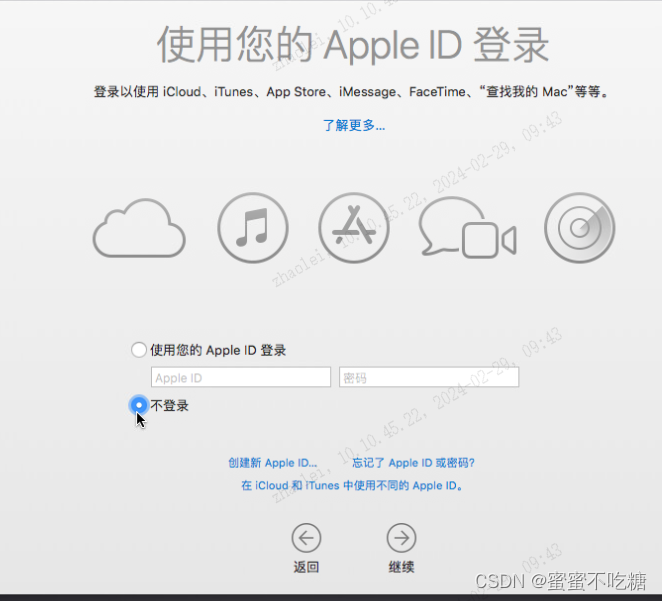Open the '忘记了 Apple ID 或密码?' link

pos(413,463)
